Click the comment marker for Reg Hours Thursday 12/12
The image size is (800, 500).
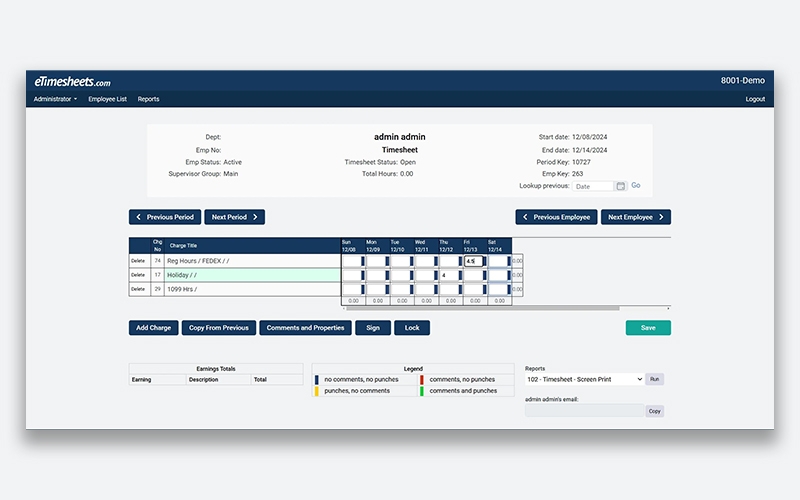point(460,261)
